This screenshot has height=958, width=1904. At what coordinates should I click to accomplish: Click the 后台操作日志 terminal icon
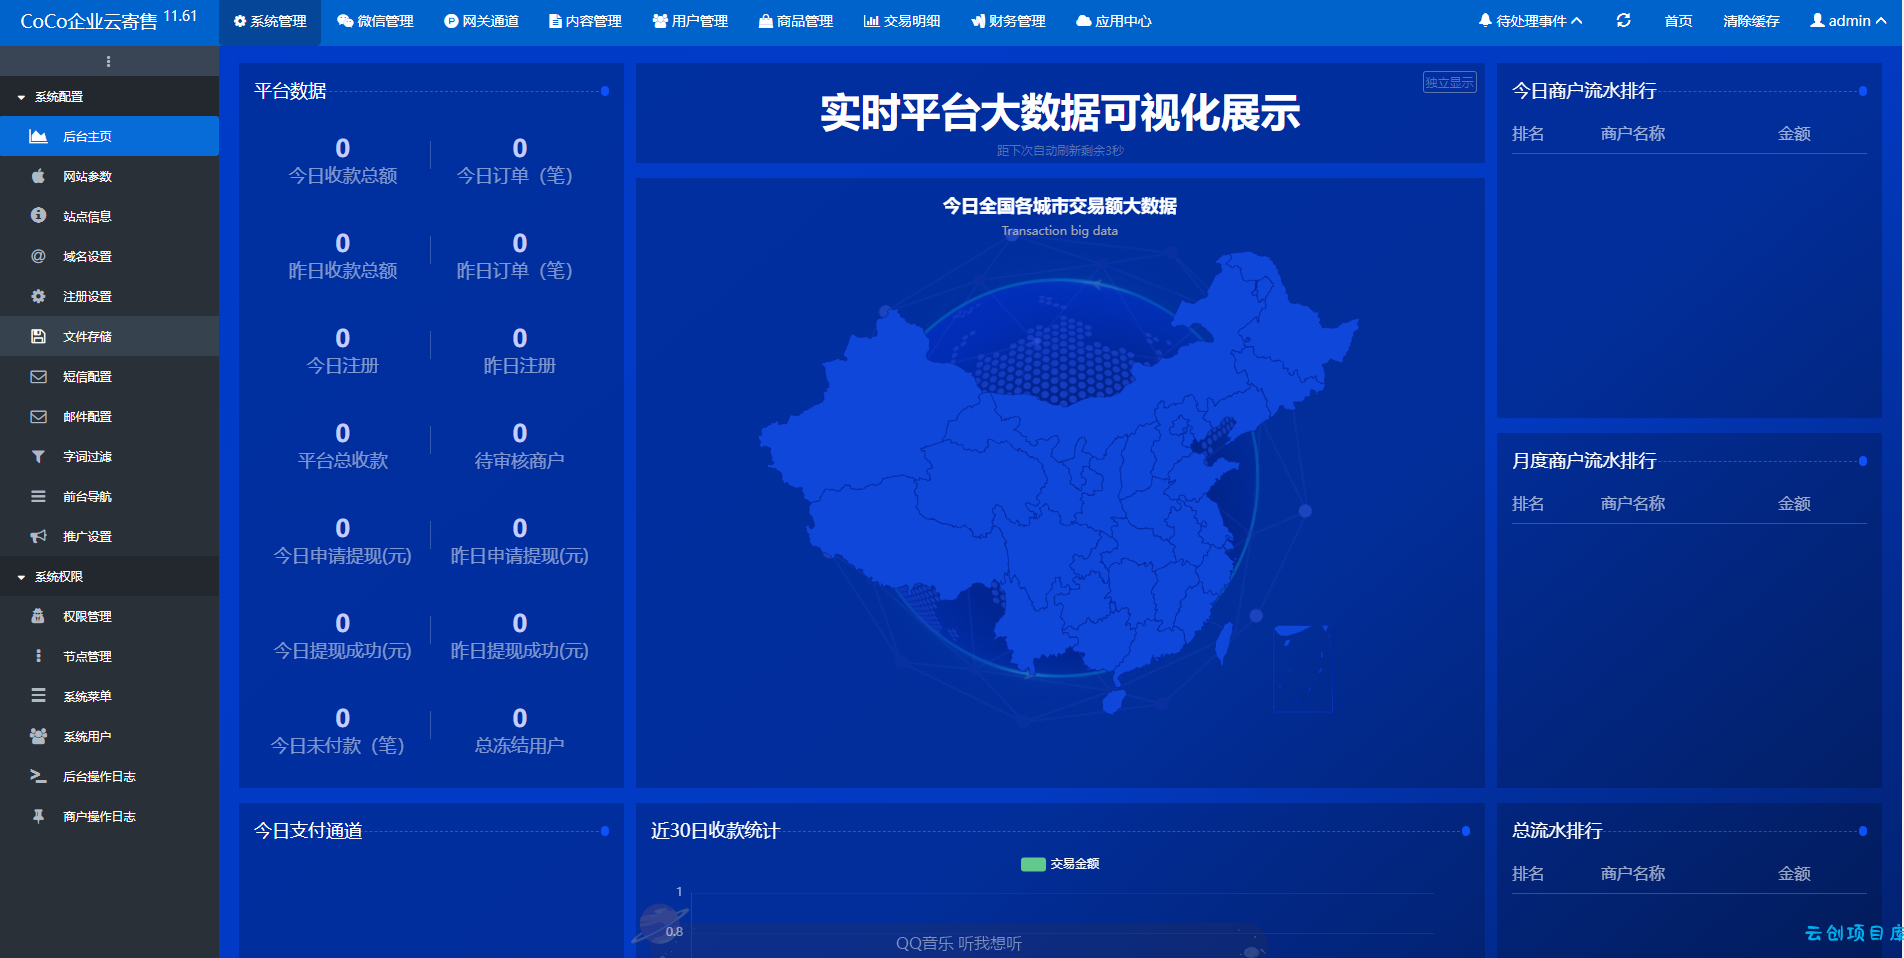point(38,776)
